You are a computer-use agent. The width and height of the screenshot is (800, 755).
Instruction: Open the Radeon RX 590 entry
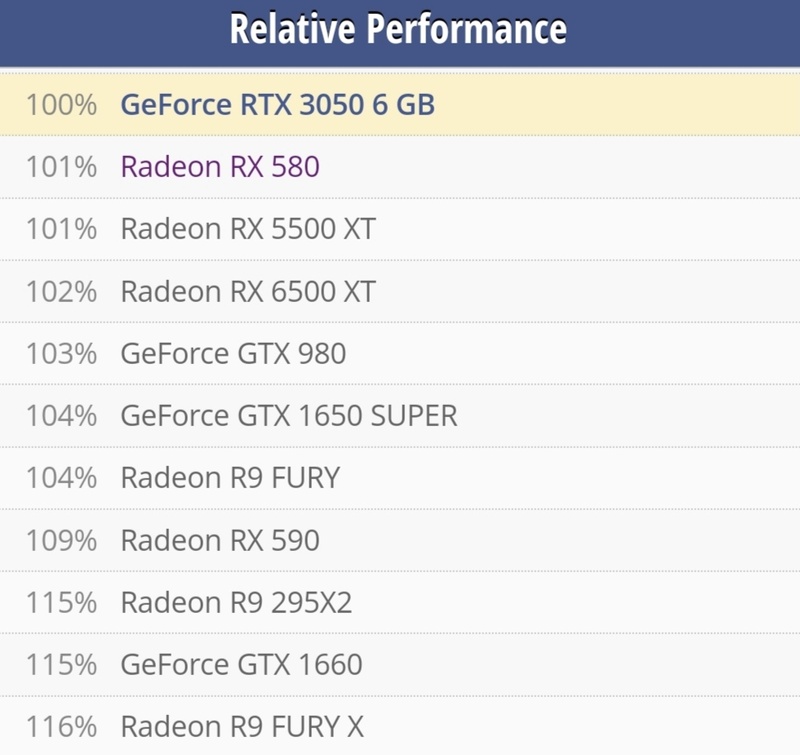(220, 540)
